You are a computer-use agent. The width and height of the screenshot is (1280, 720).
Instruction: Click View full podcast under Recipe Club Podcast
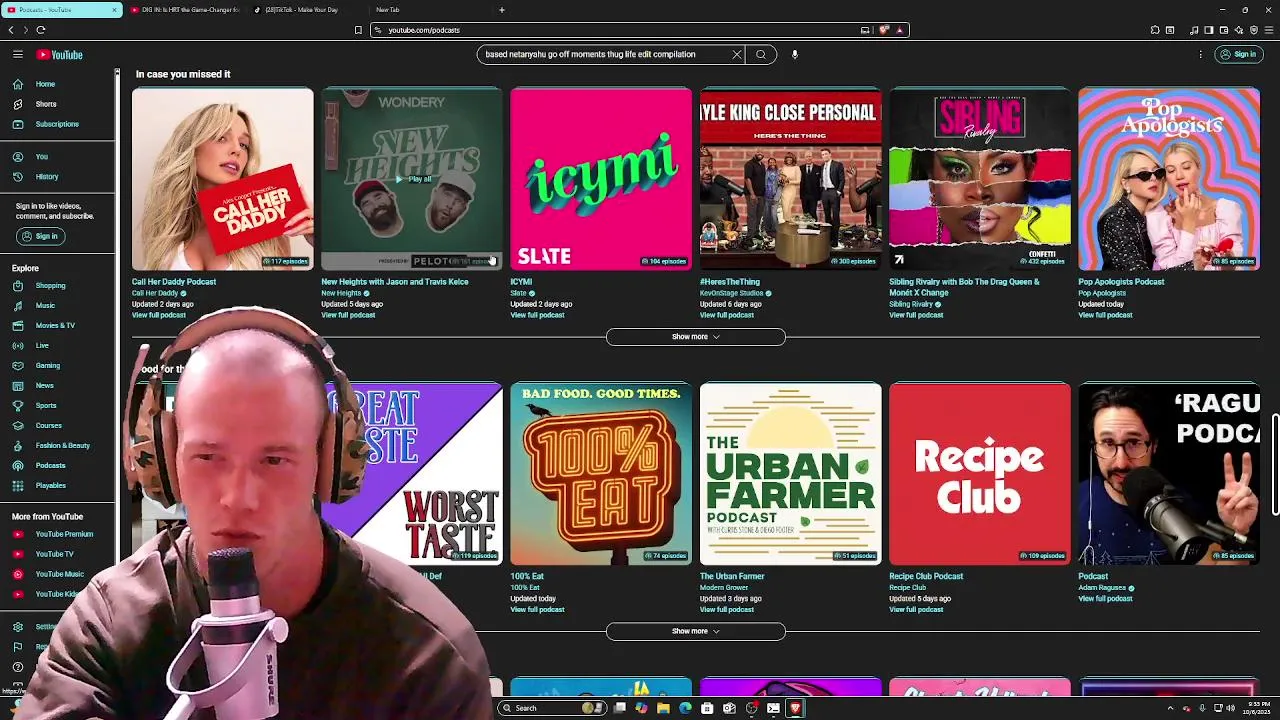click(916, 609)
